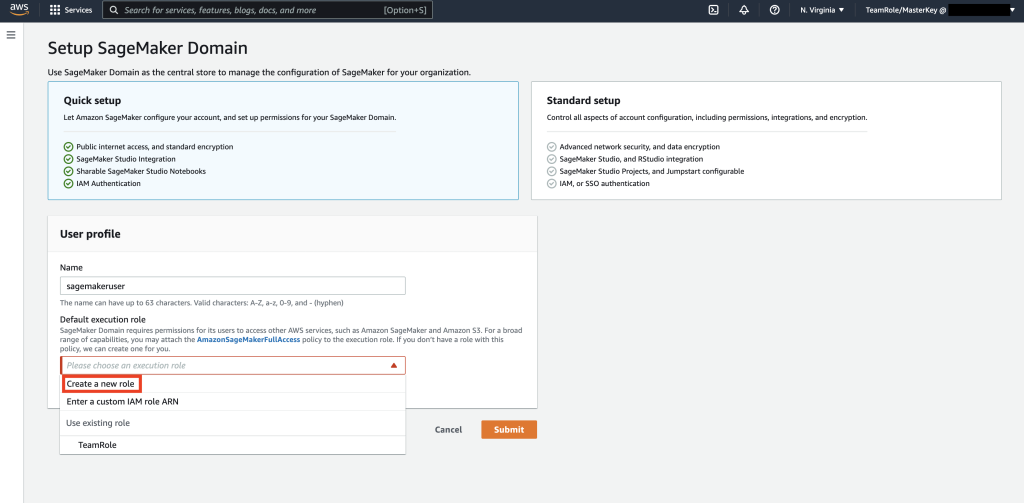The image size is (1024, 503).
Task: Click the search magnifier icon
Action: [x=114, y=10]
